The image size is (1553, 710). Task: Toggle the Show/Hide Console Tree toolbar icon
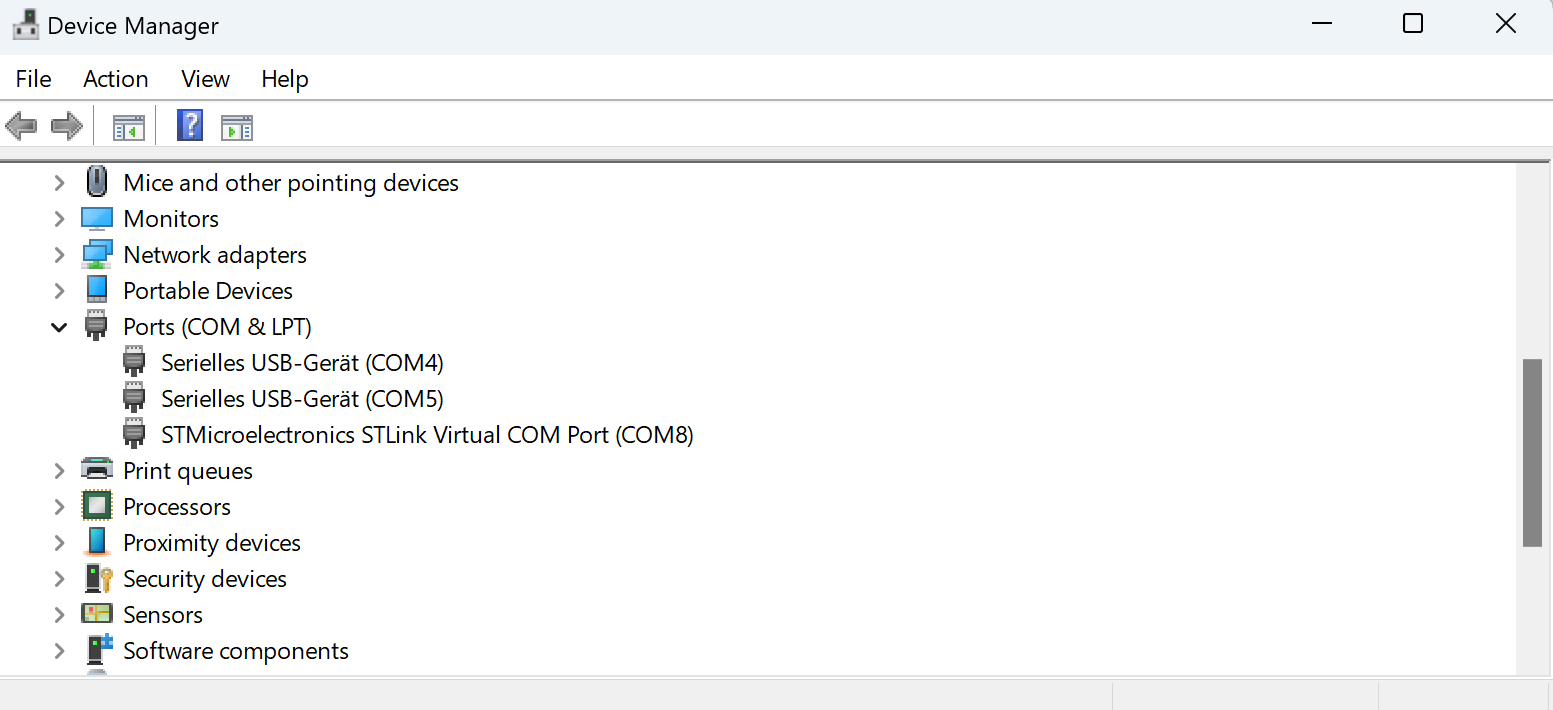(x=128, y=125)
